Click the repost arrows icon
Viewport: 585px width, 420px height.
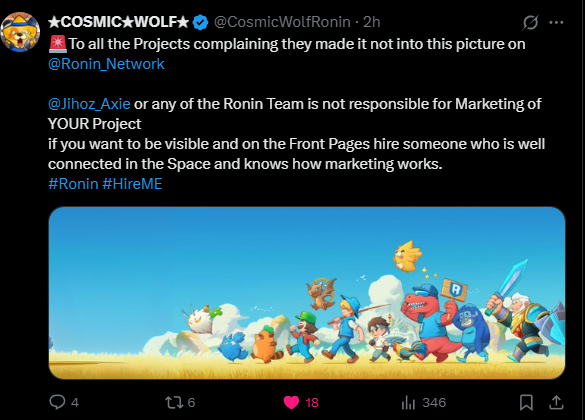pyautogui.click(x=174, y=402)
